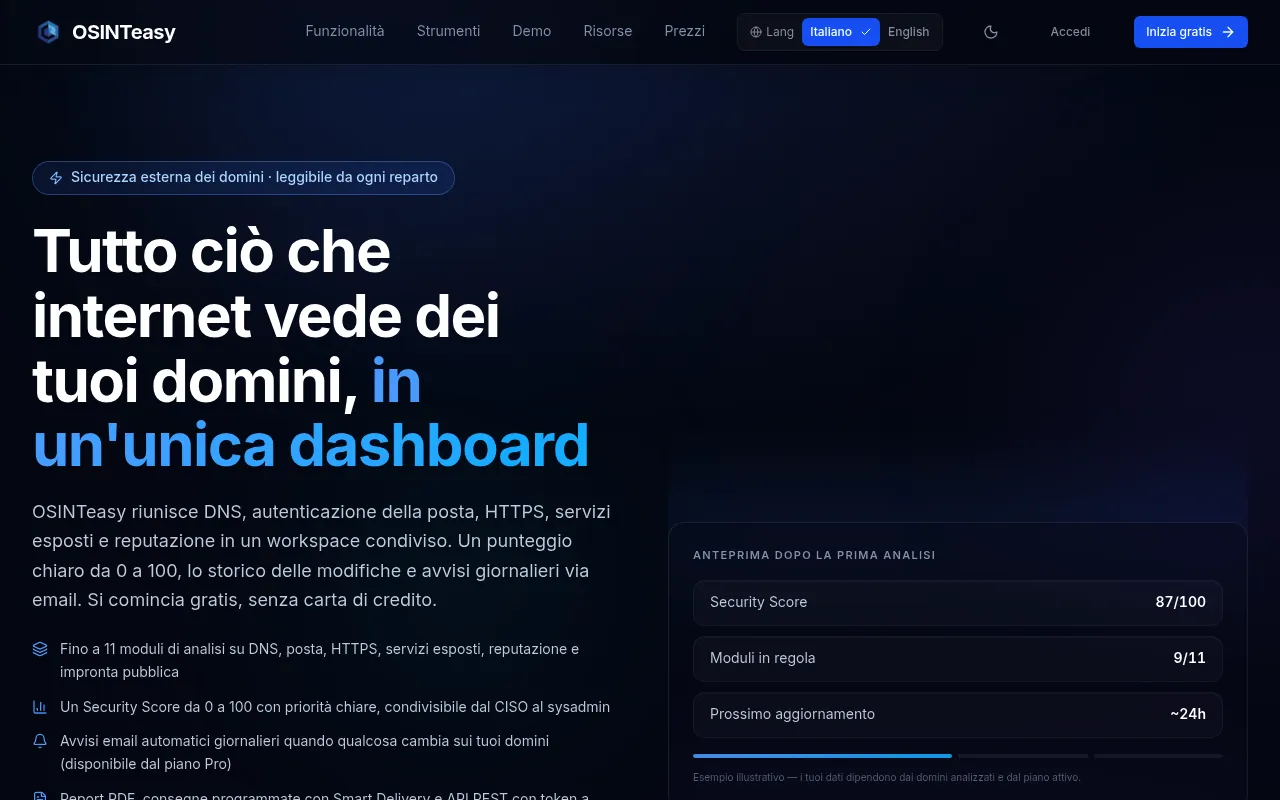
Task: Click the Accedi login link
Action: pos(1070,32)
